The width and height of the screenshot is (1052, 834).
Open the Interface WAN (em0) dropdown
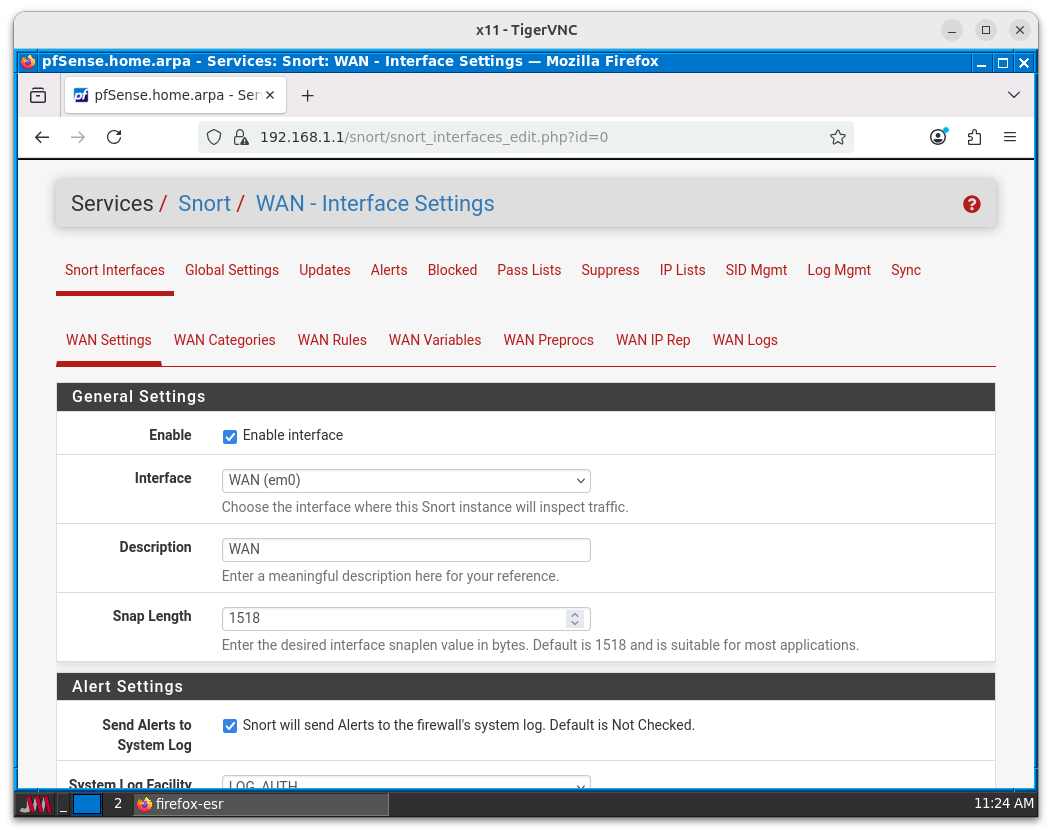click(406, 481)
